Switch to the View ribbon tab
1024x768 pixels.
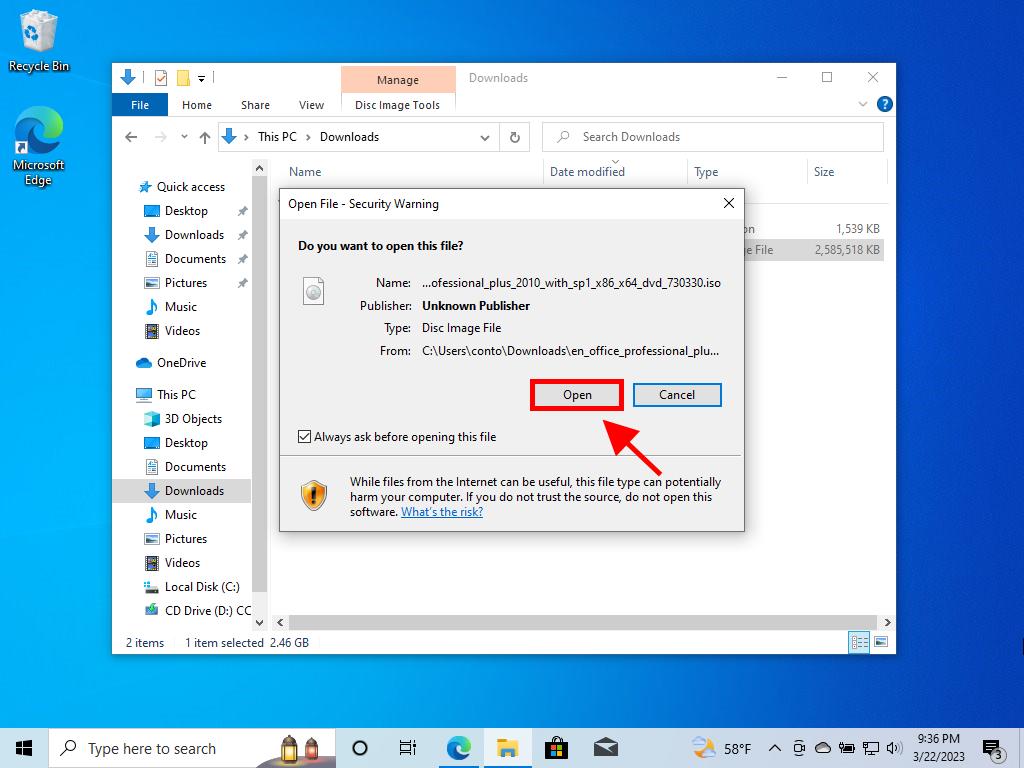(x=312, y=105)
